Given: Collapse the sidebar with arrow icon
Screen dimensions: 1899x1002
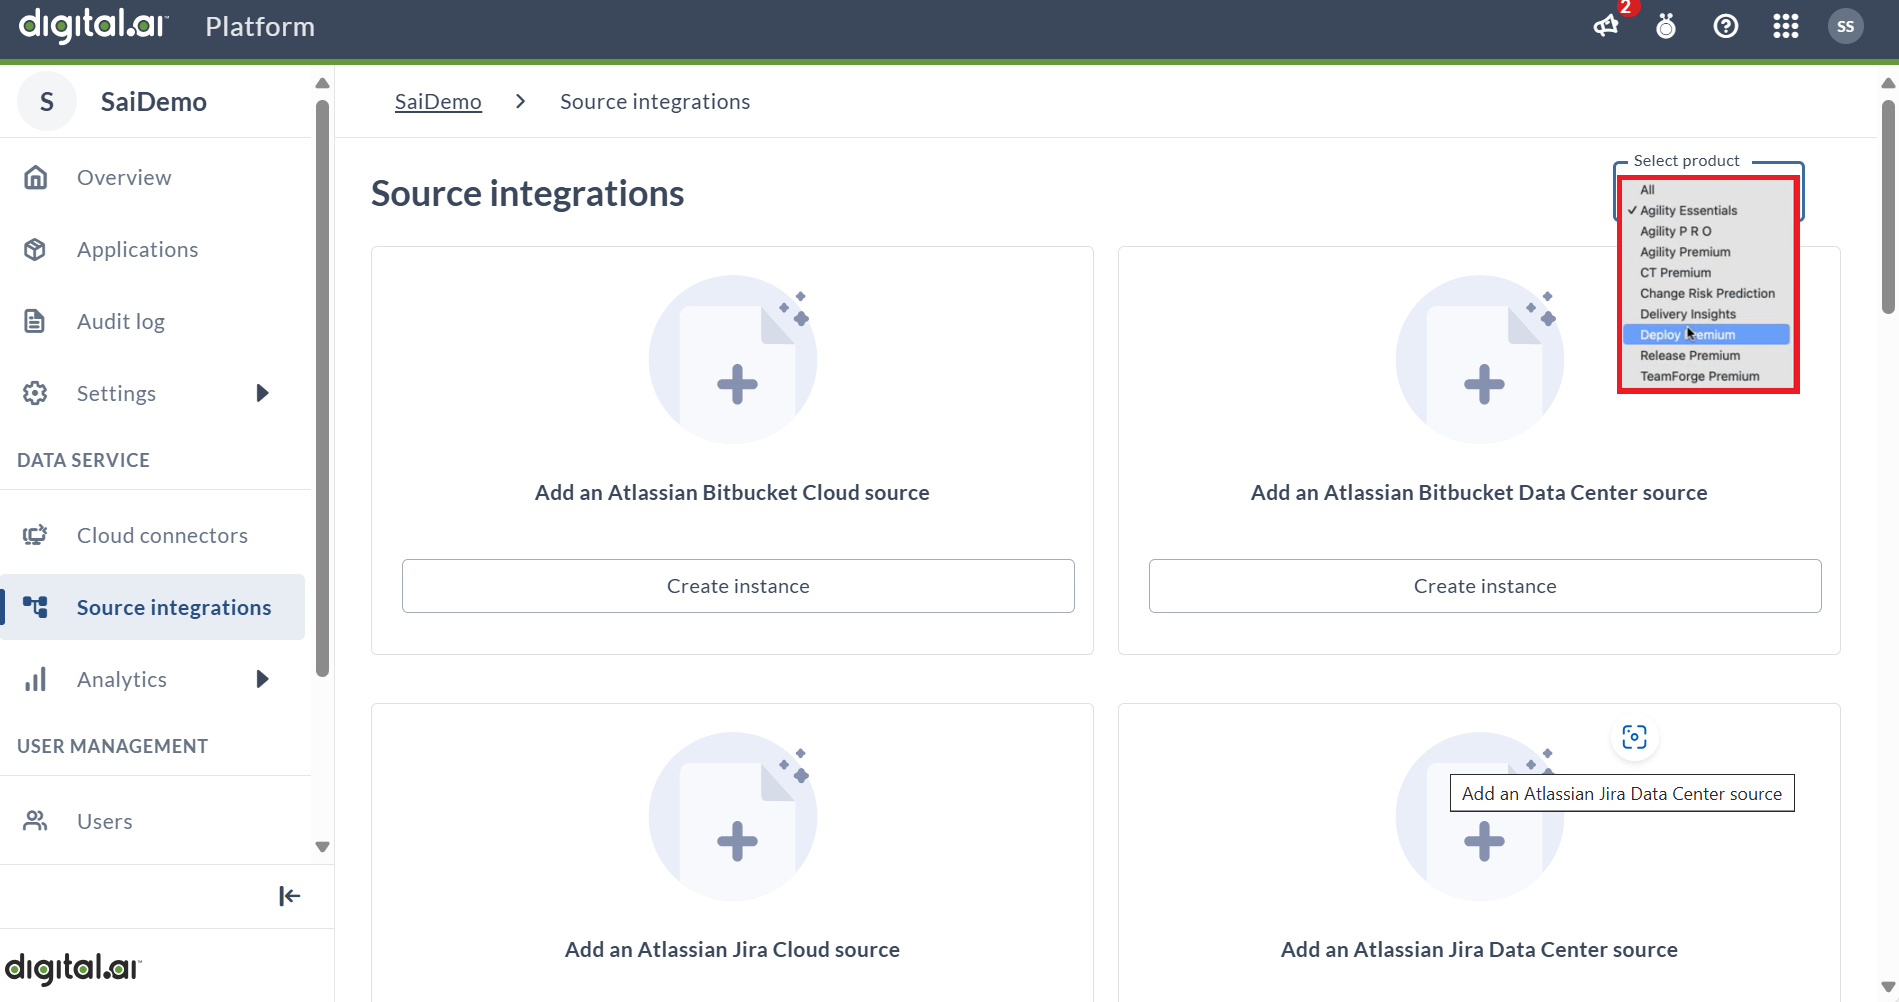Looking at the screenshot, I should 289,896.
